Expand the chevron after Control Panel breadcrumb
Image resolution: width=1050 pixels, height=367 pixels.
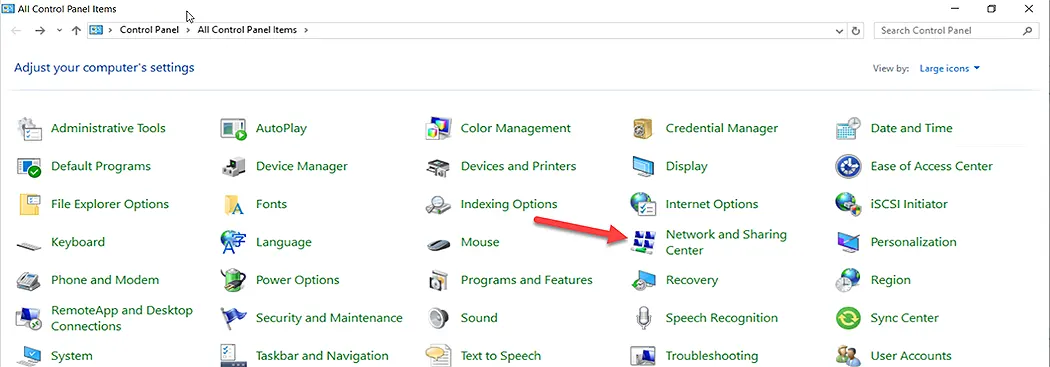point(189,30)
